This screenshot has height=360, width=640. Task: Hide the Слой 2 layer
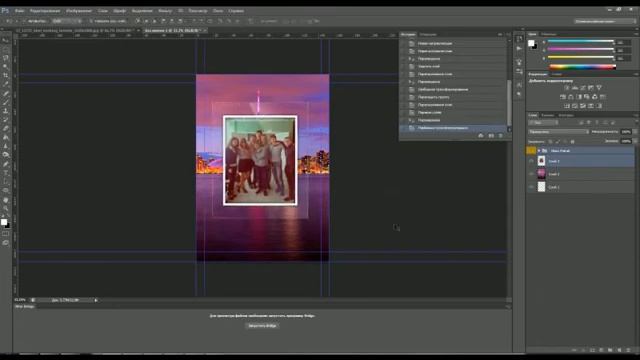[x=531, y=174]
